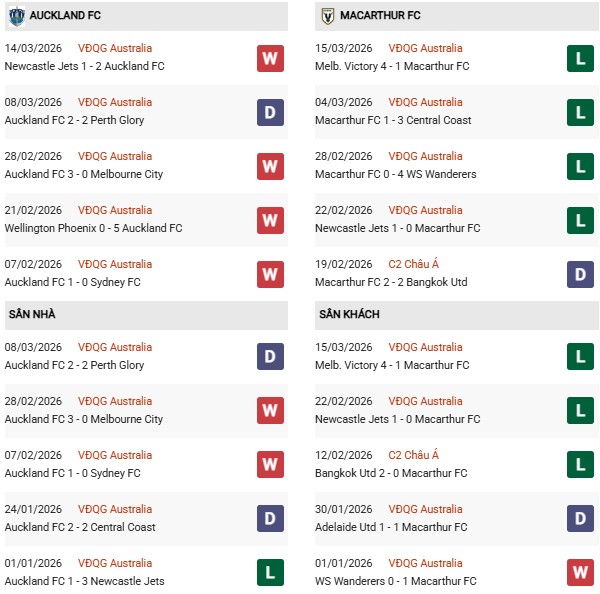Click the Macarthur FC team crest icon
This screenshot has width=600, height=594.
tap(327, 16)
